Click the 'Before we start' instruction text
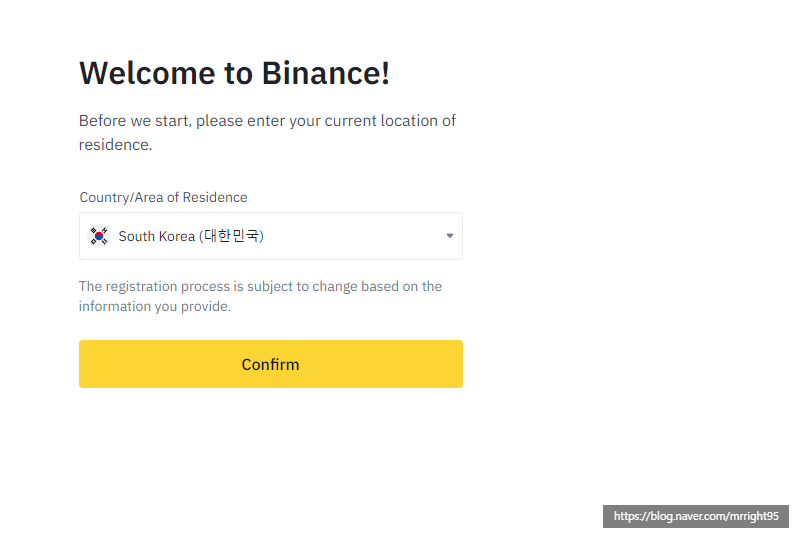The width and height of the screenshot is (799, 538). (x=267, y=132)
